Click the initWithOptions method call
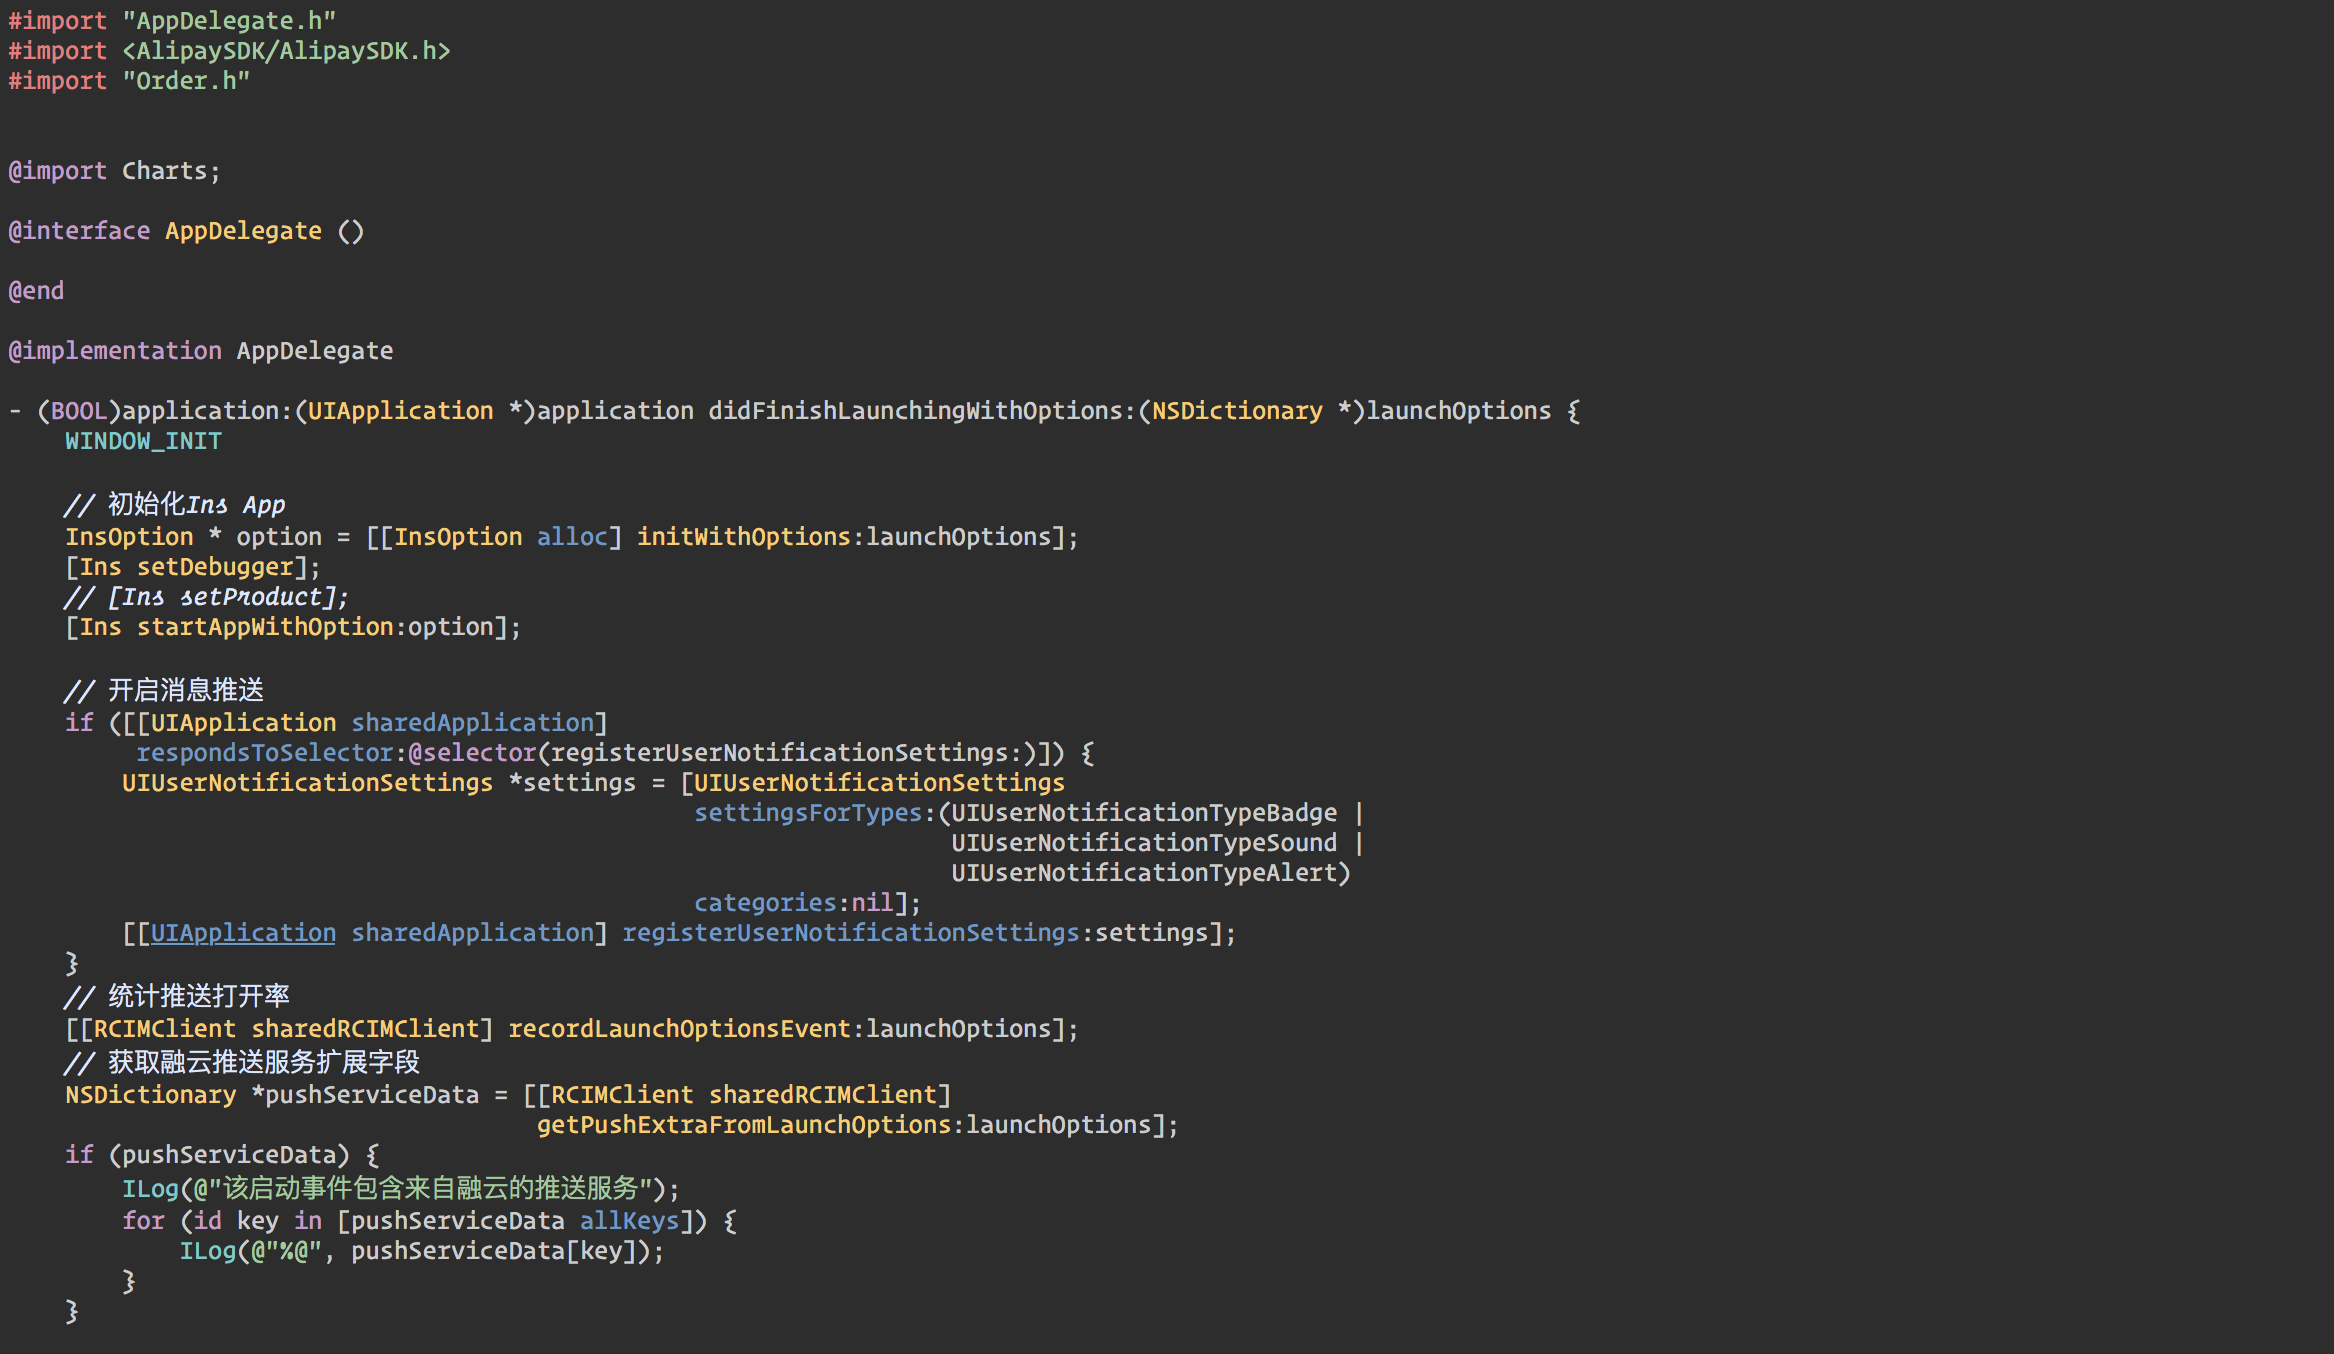Image resolution: width=2334 pixels, height=1354 pixels. coord(743,537)
